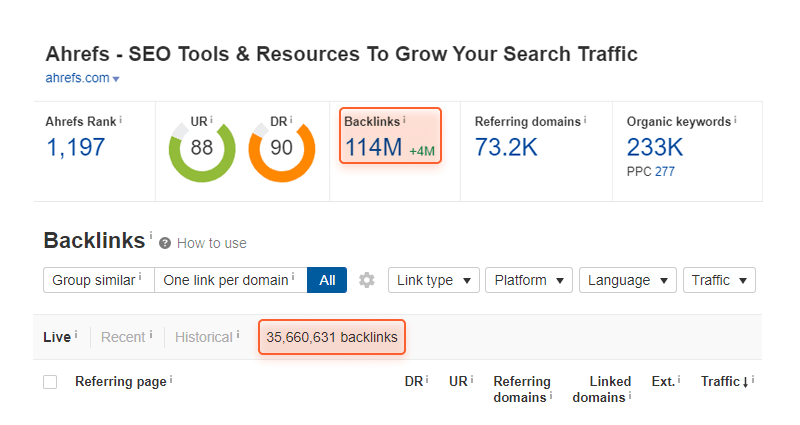Click the settings gear icon beside All
The image size is (800, 425).
pos(367,281)
